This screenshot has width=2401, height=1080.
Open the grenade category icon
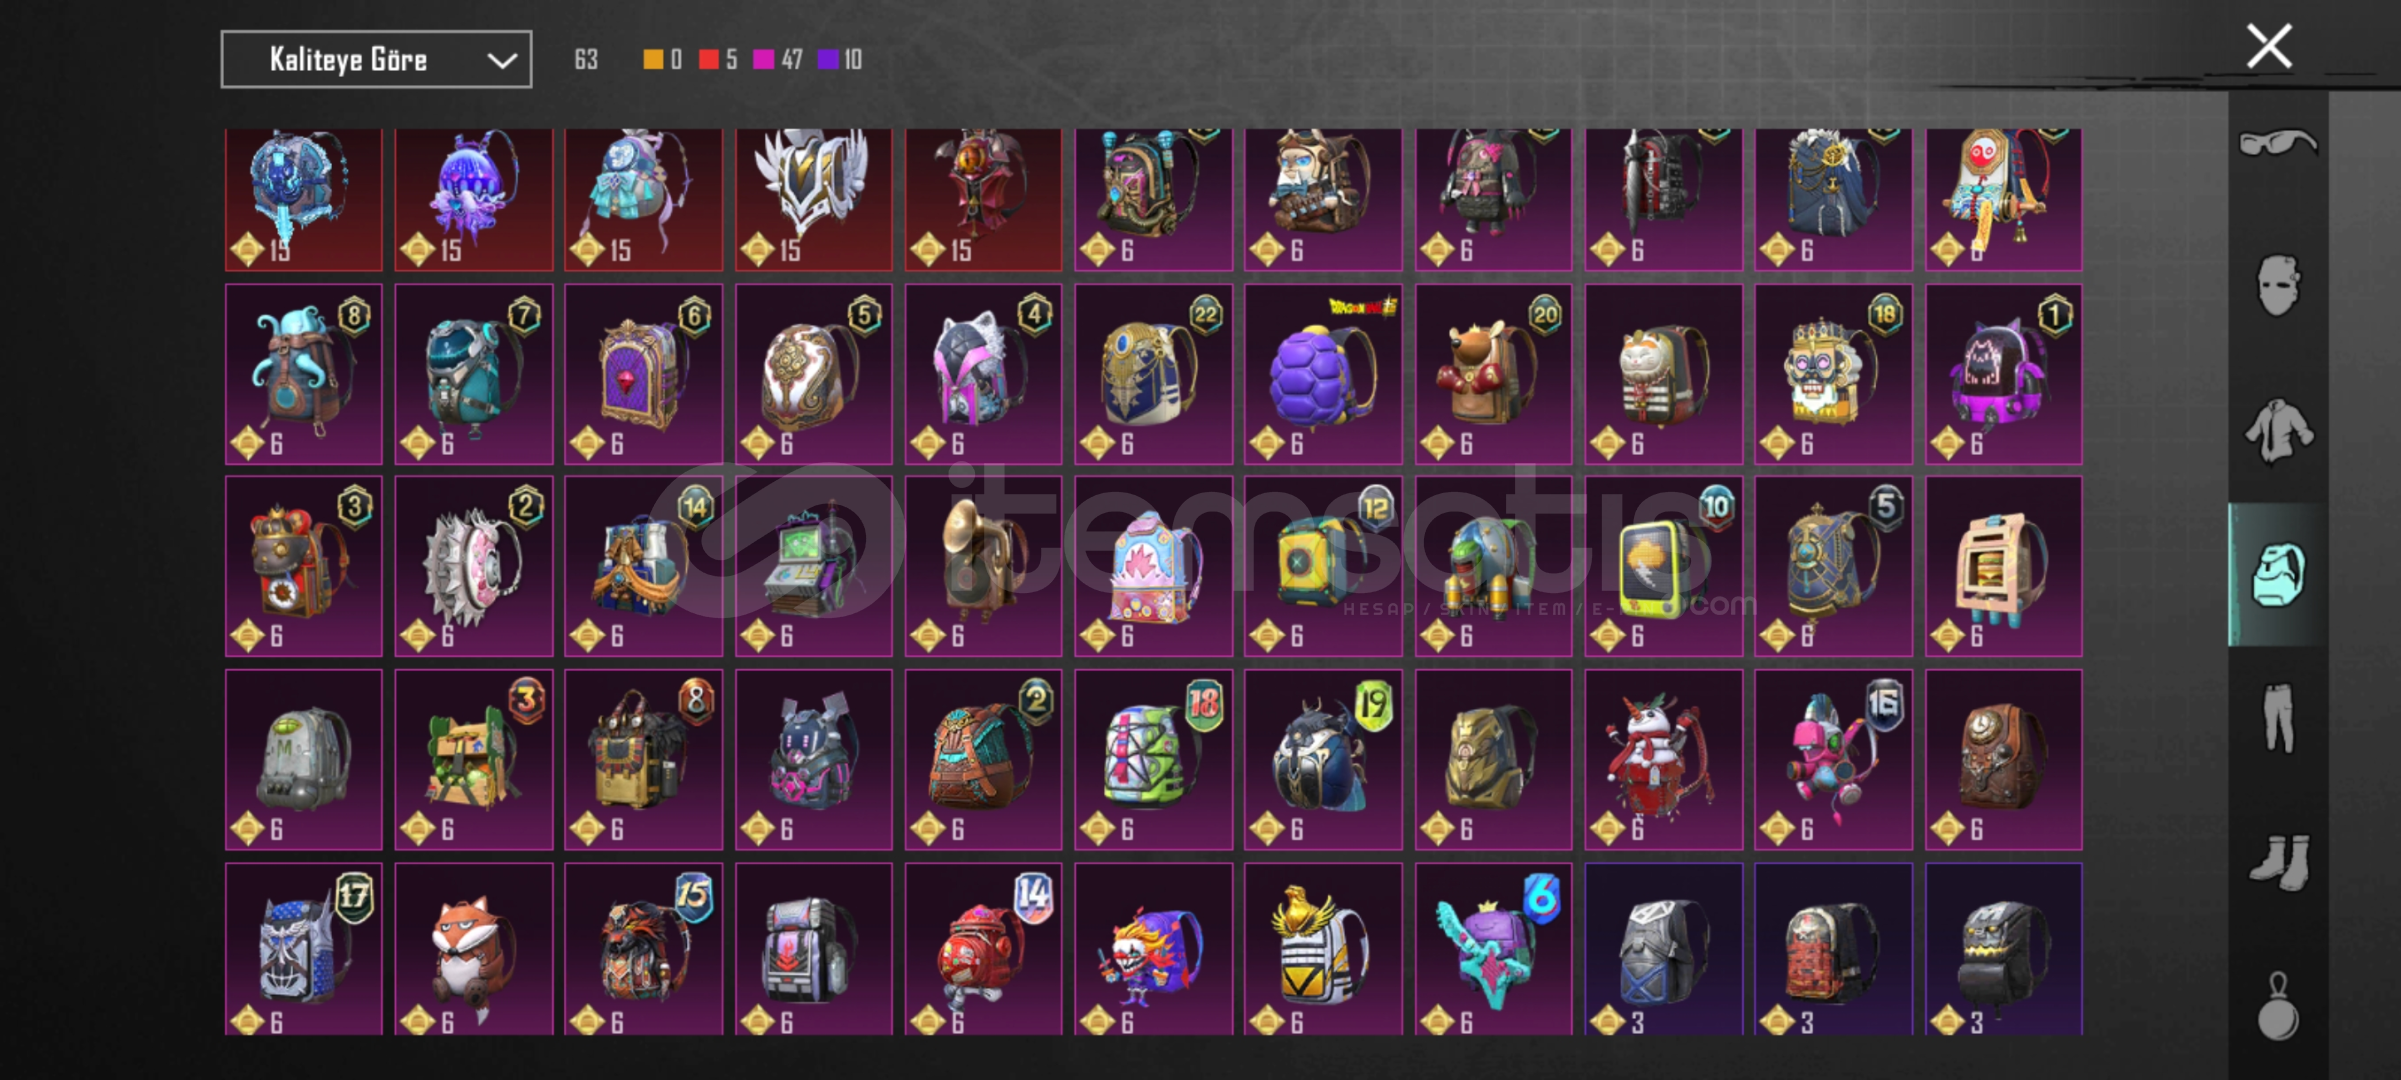2278,1007
